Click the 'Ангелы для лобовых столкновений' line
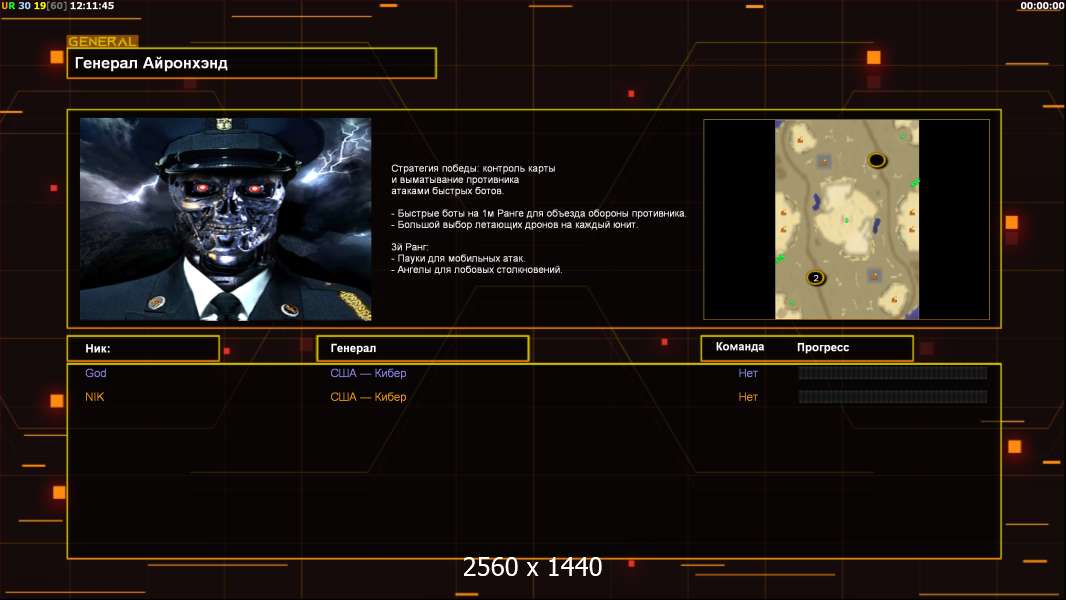 coord(477,270)
